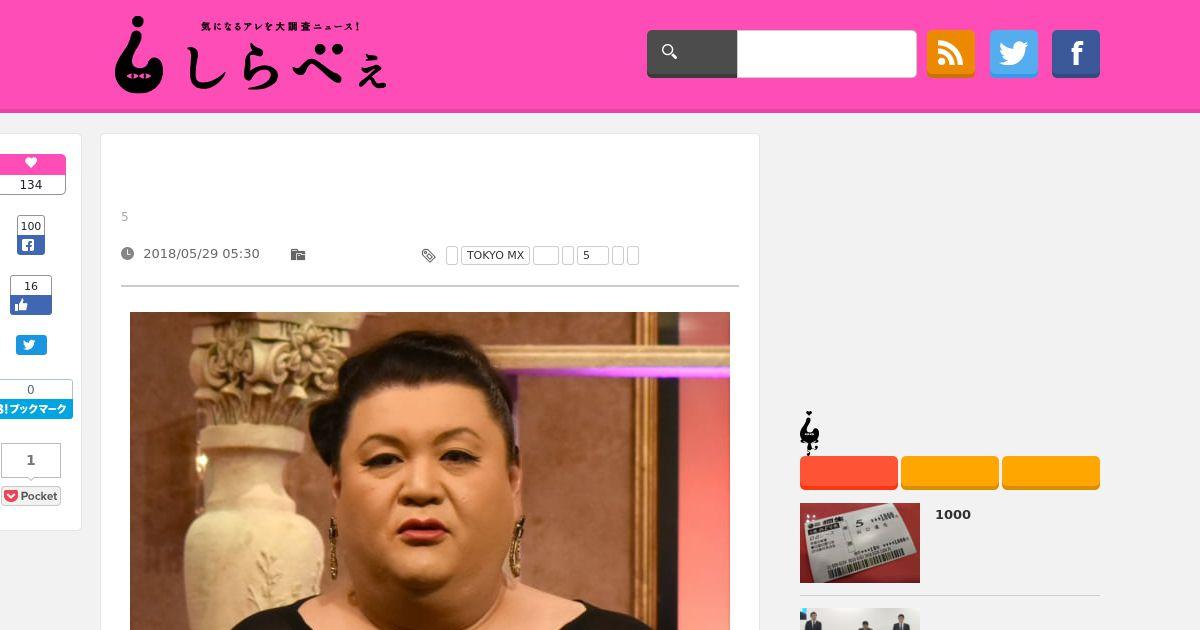This screenshot has height=630, width=1200.
Task: Switch to the middle orange sidebar tab
Action: 950,473
